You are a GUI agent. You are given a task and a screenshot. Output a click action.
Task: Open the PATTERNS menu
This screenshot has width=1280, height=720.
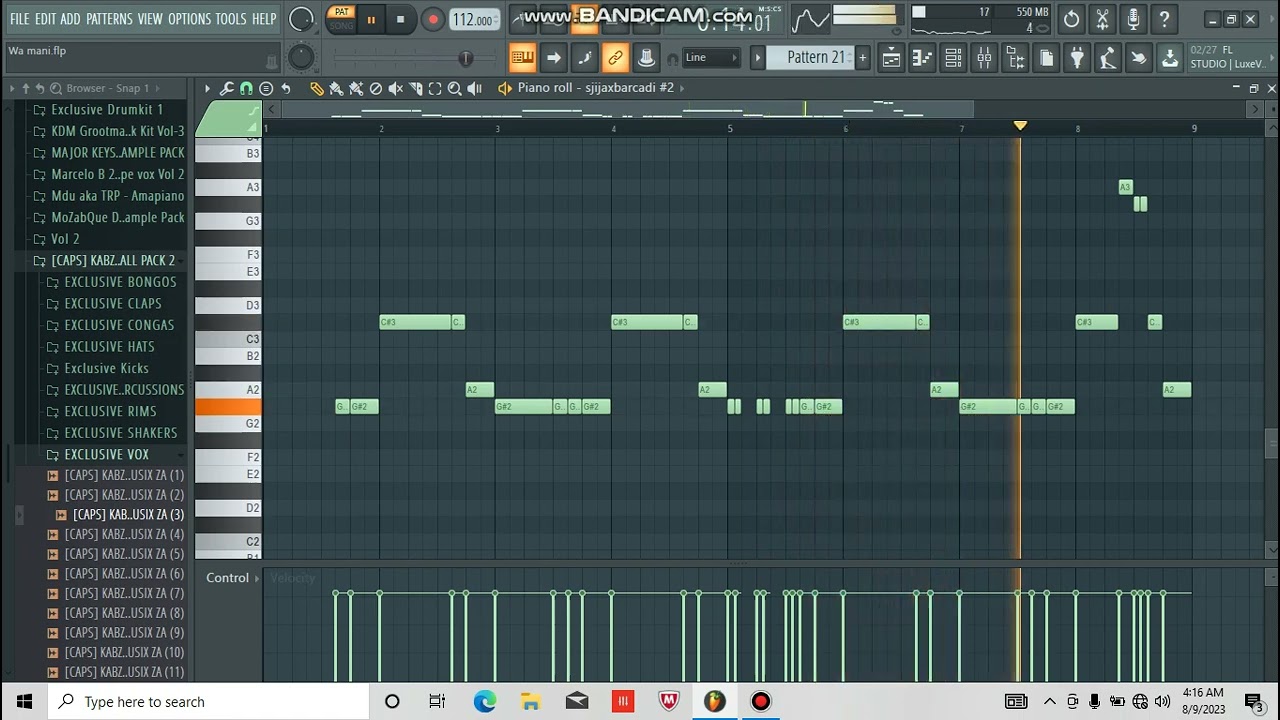tap(109, 19)
